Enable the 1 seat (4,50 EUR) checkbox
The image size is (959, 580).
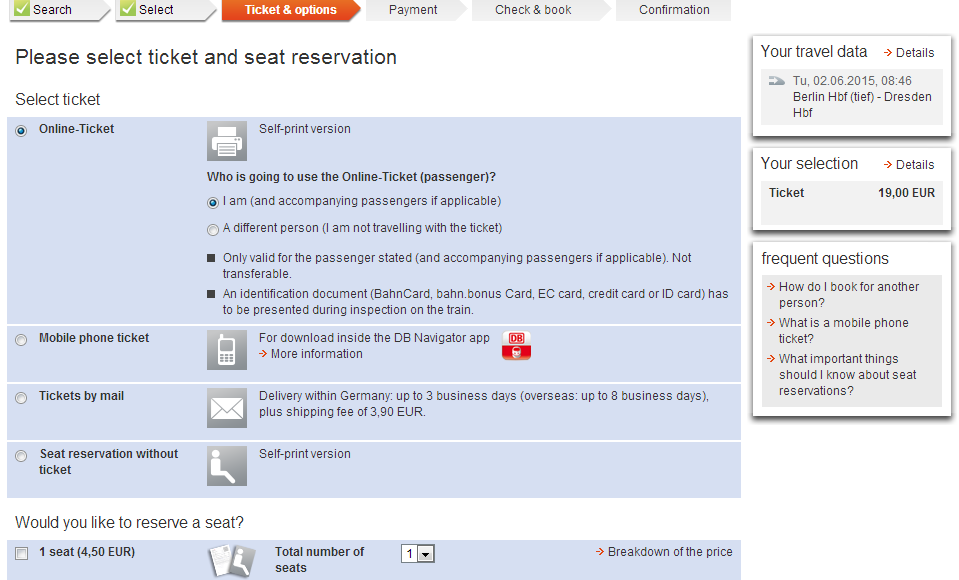coord(22,553)
